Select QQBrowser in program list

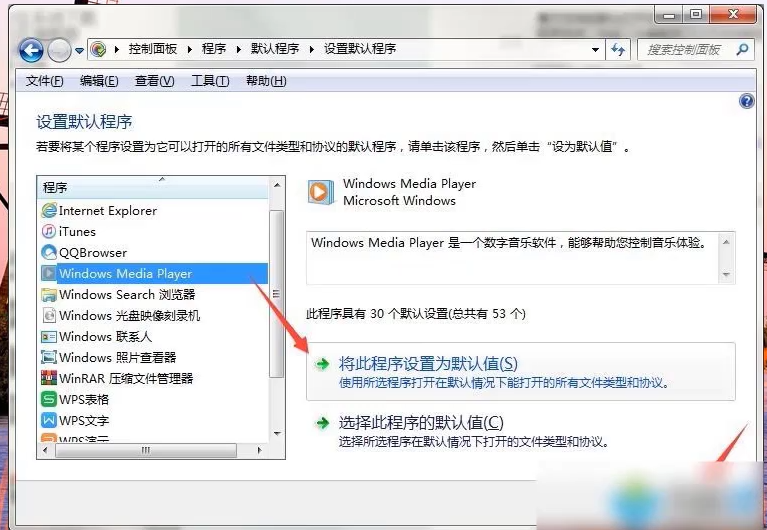[93, 253]
